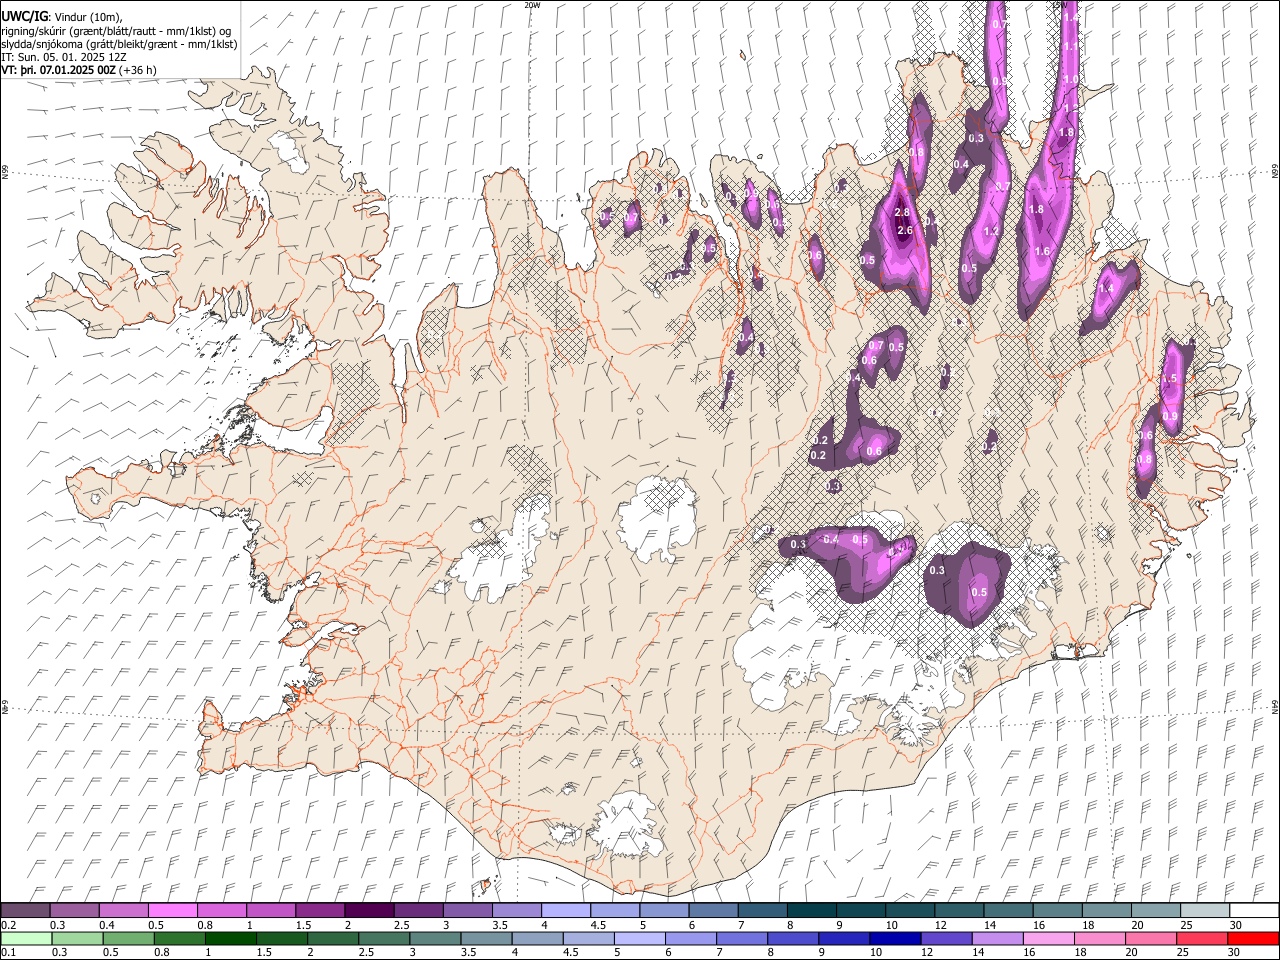Pick the pink rain swatch between 16 and 18
This screenshot has width=1280, height=960.
point(1048,938)
